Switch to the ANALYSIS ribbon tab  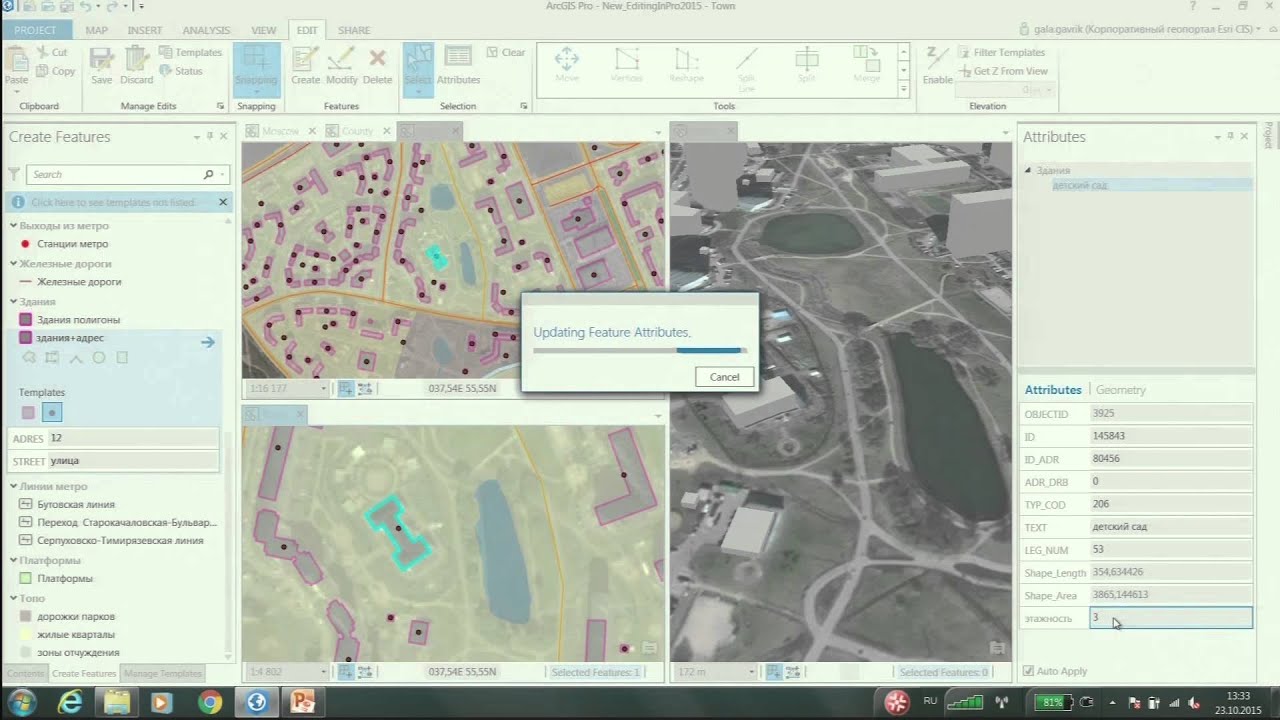206,30
